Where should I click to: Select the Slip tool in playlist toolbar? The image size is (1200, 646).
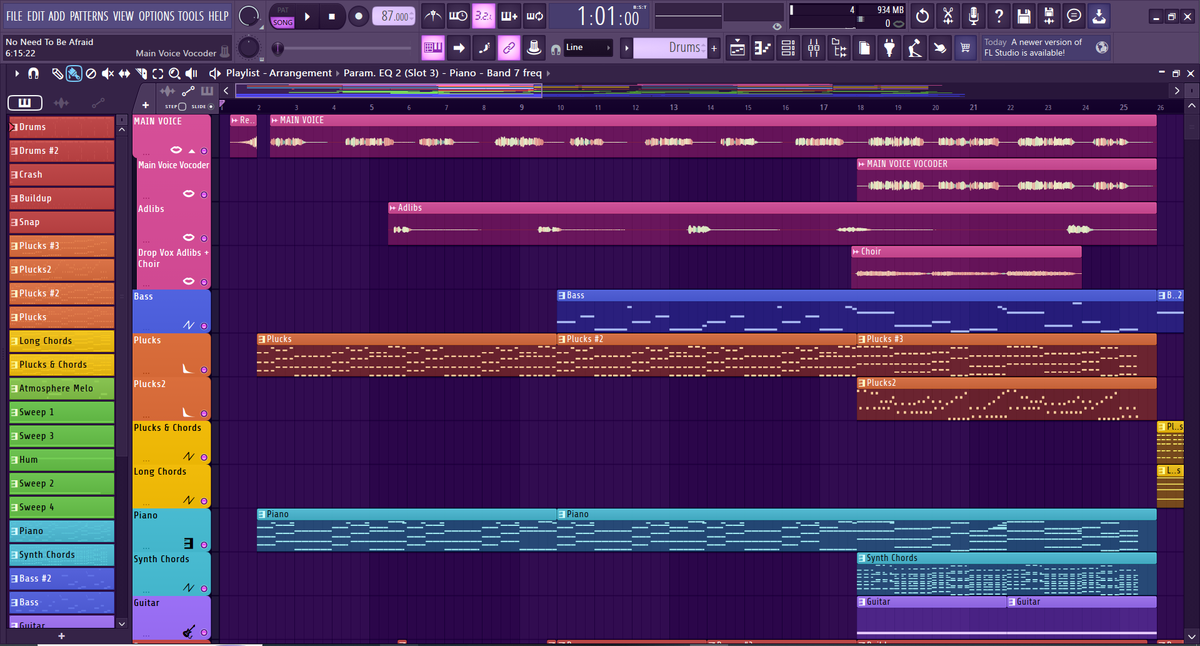click(124, 73)
